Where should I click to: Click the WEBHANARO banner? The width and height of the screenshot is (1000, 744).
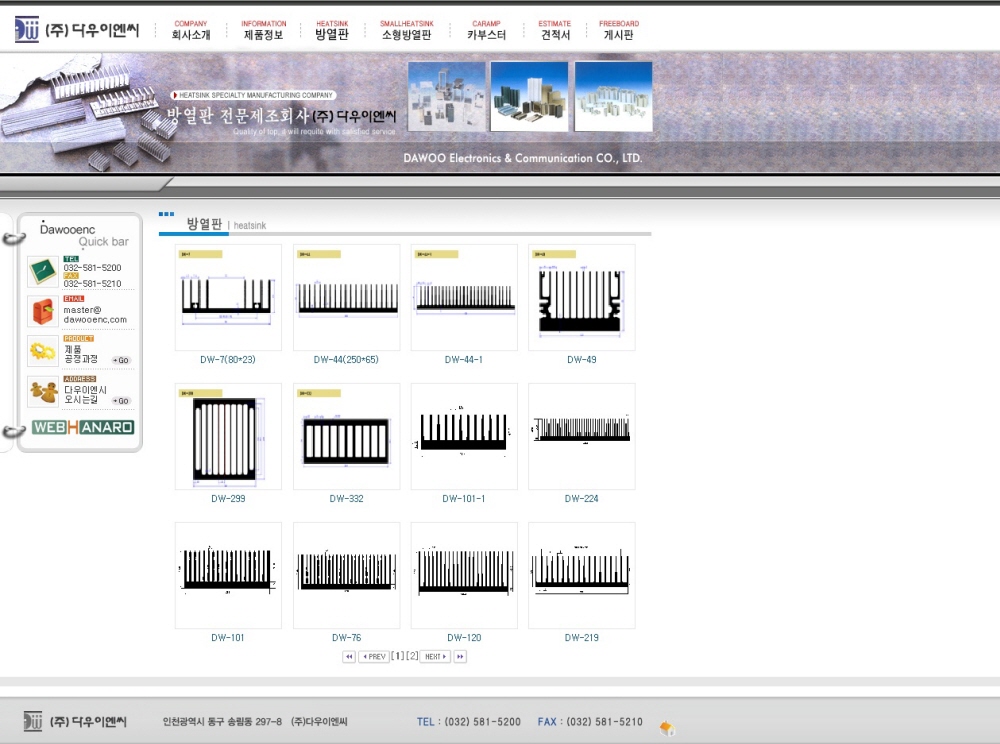point(83,427)
